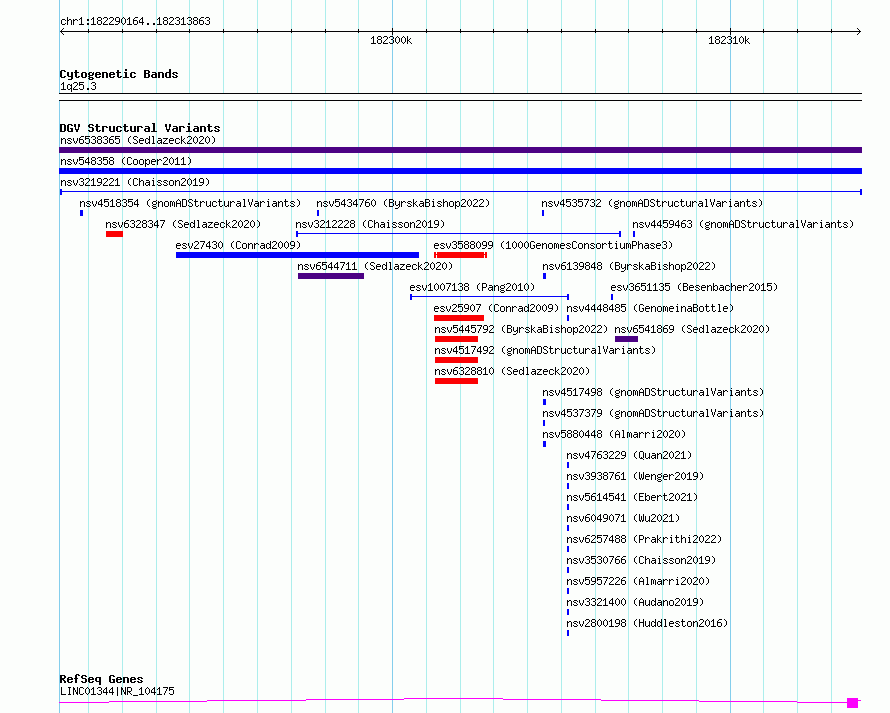
Task: Open nsv4517492 gnomAD variant label
Action: pyautogui.click(x=545, y=350)
